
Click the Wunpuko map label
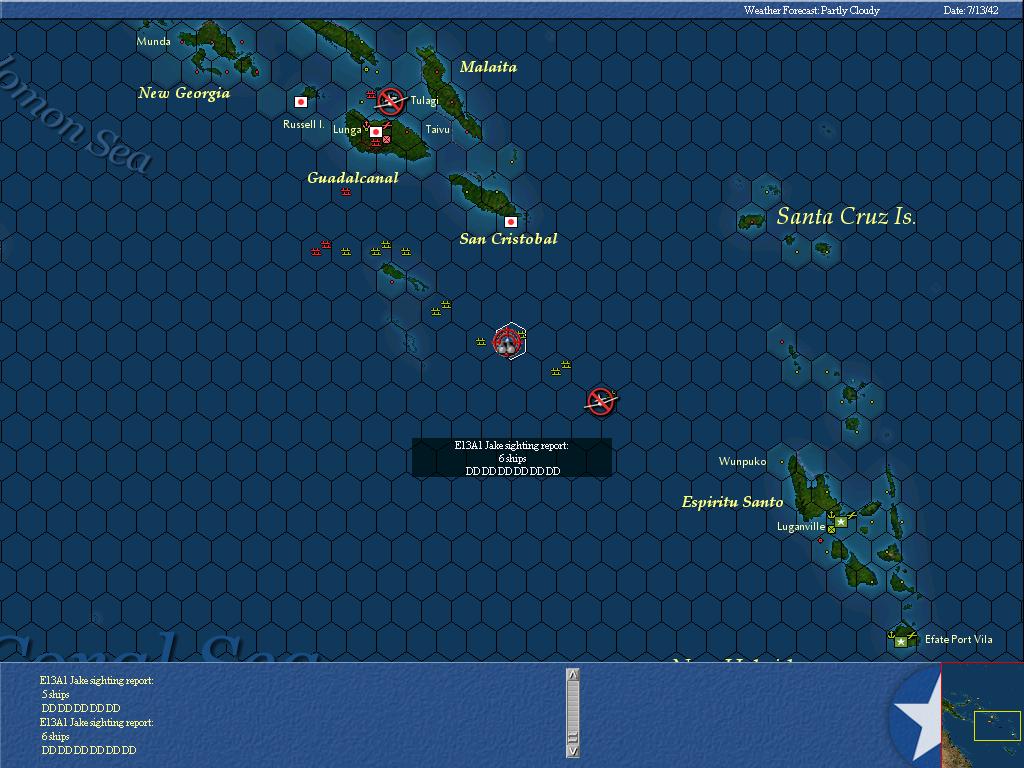point(743,461)
